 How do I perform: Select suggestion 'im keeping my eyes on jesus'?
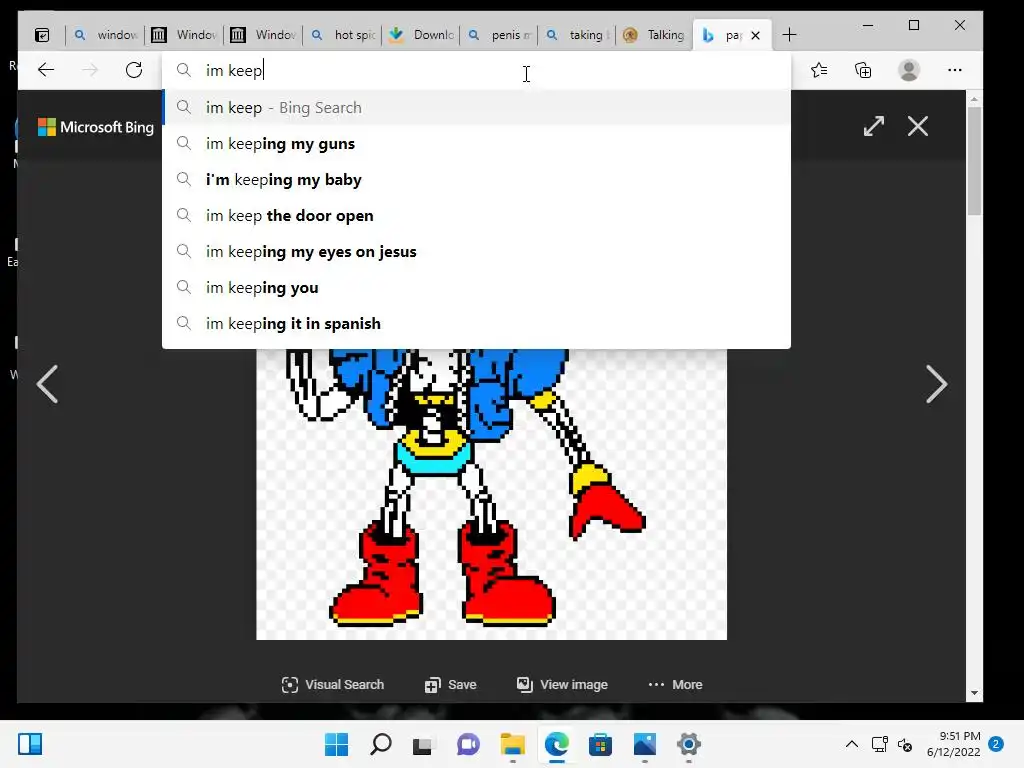[x=477, y=251]
